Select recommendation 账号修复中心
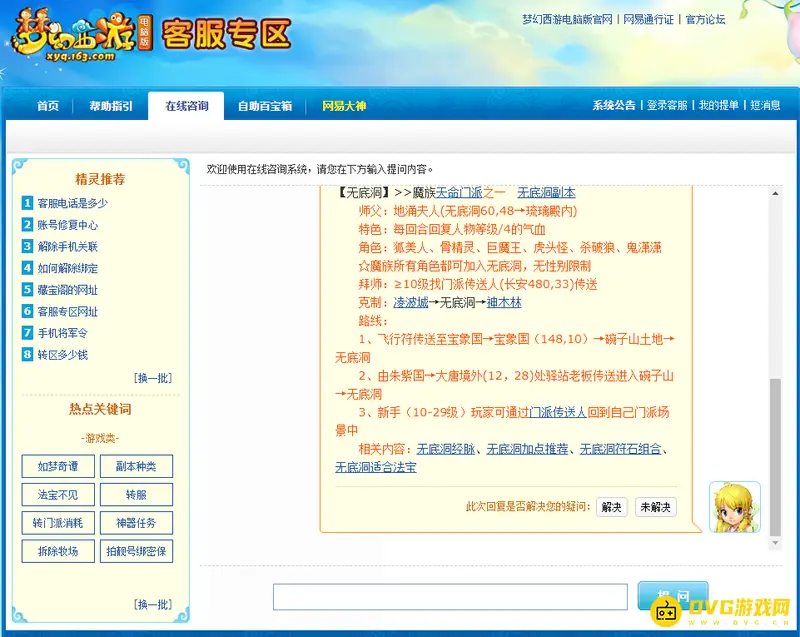 pyautogui.click(x=67, y=225)
